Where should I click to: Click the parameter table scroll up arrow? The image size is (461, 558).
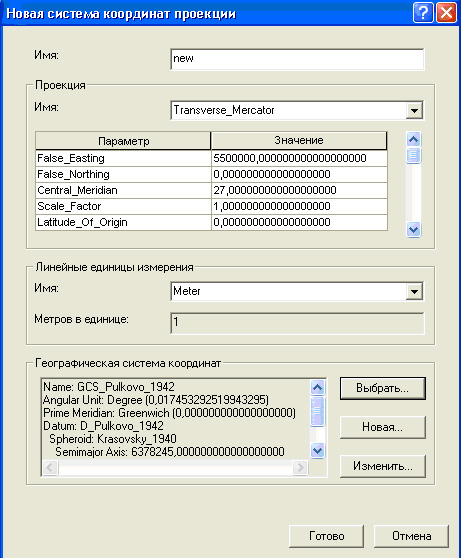413,140
